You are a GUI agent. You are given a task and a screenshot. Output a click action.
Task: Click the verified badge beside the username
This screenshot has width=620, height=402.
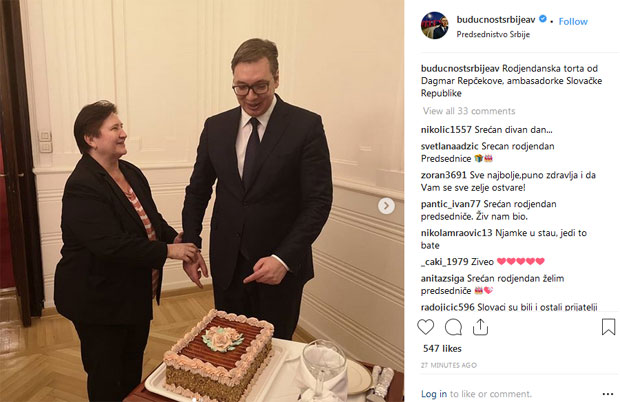point(543,19)
